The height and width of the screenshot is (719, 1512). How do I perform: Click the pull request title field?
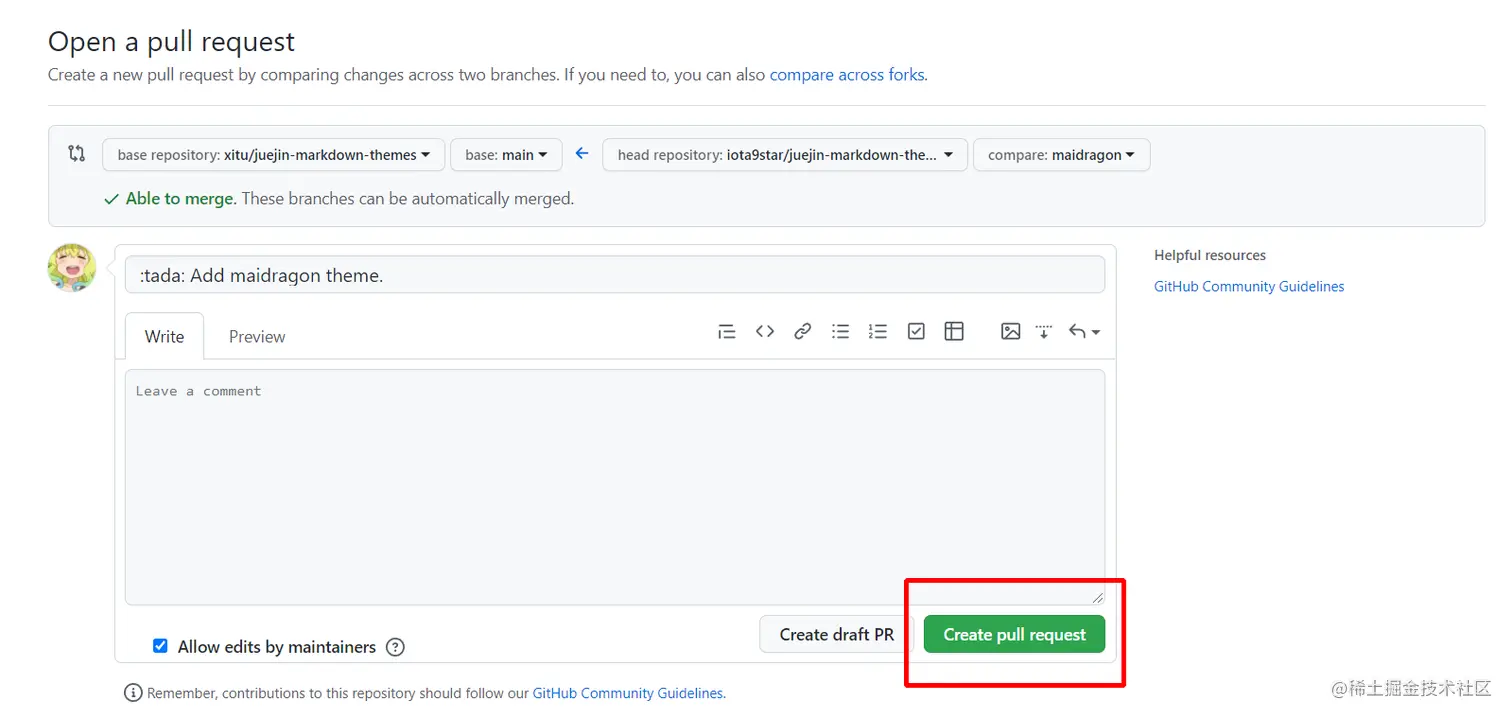[615, 275]
